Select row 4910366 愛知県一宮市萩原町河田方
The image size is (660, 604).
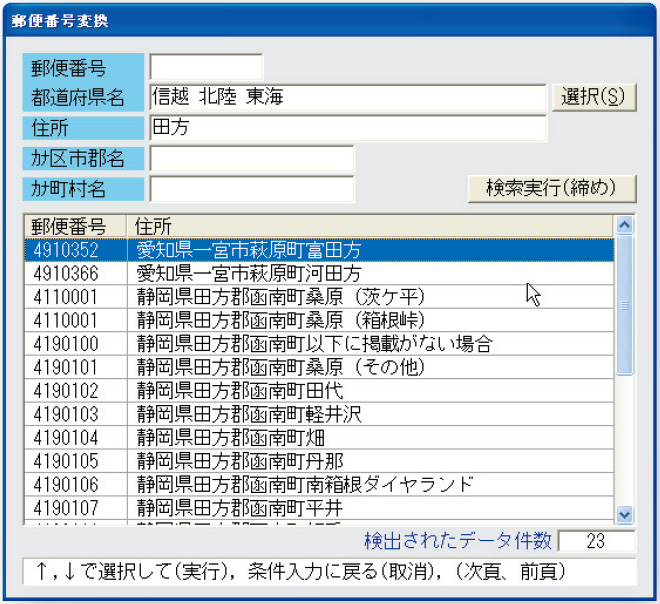point(320,273)
